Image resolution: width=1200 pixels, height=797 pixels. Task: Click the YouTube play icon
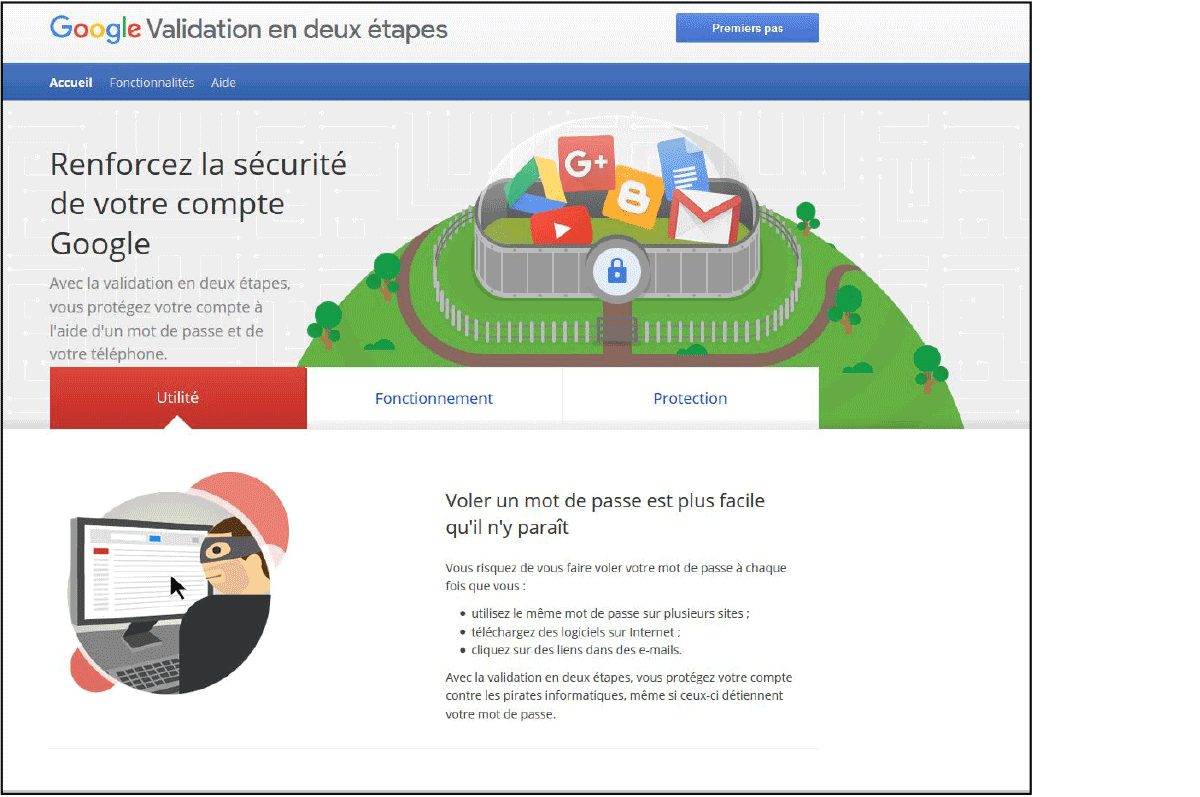(561, 229)
